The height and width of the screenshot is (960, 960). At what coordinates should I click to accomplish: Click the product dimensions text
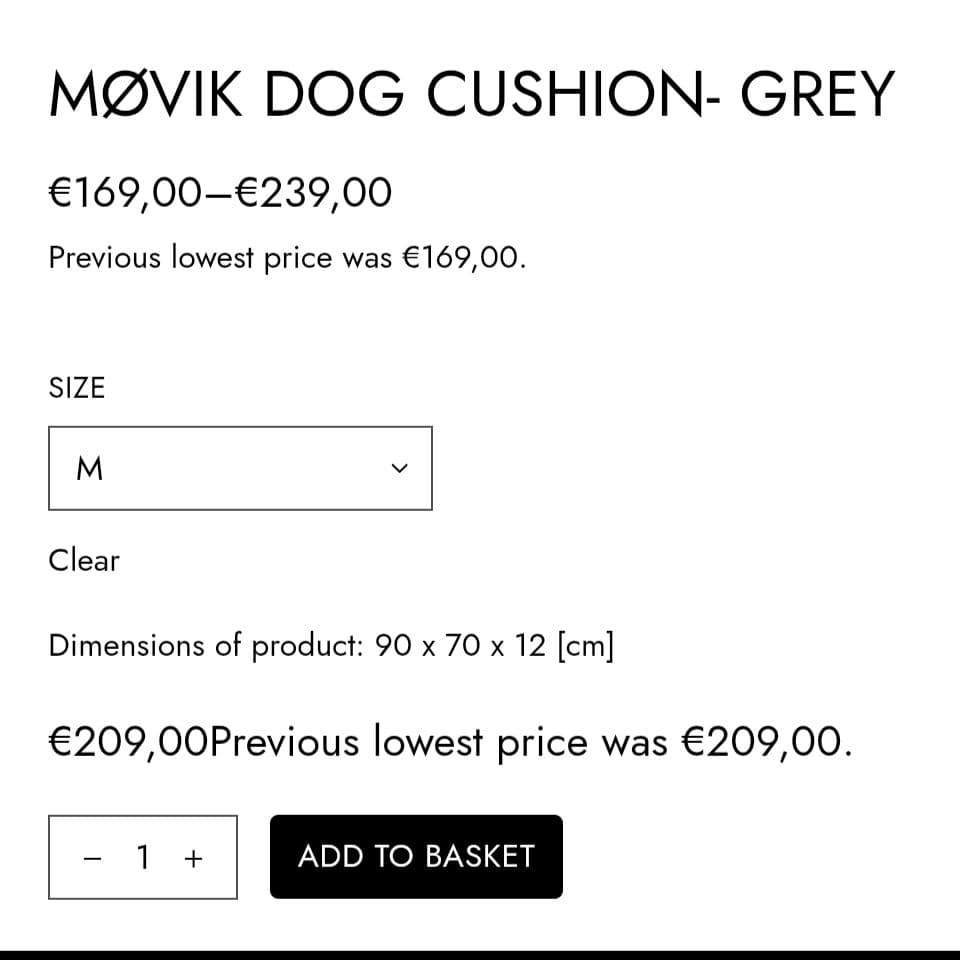pos(331,645)
